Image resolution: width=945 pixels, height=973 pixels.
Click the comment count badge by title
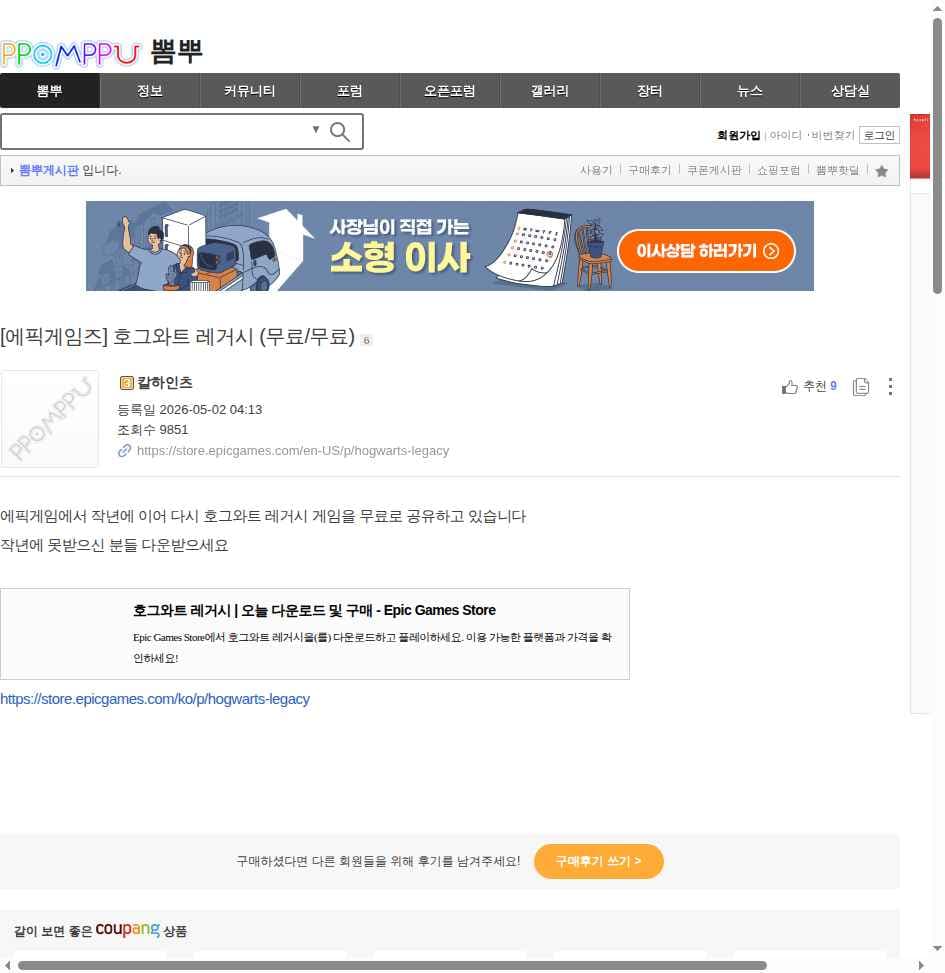tap(366, 340)
